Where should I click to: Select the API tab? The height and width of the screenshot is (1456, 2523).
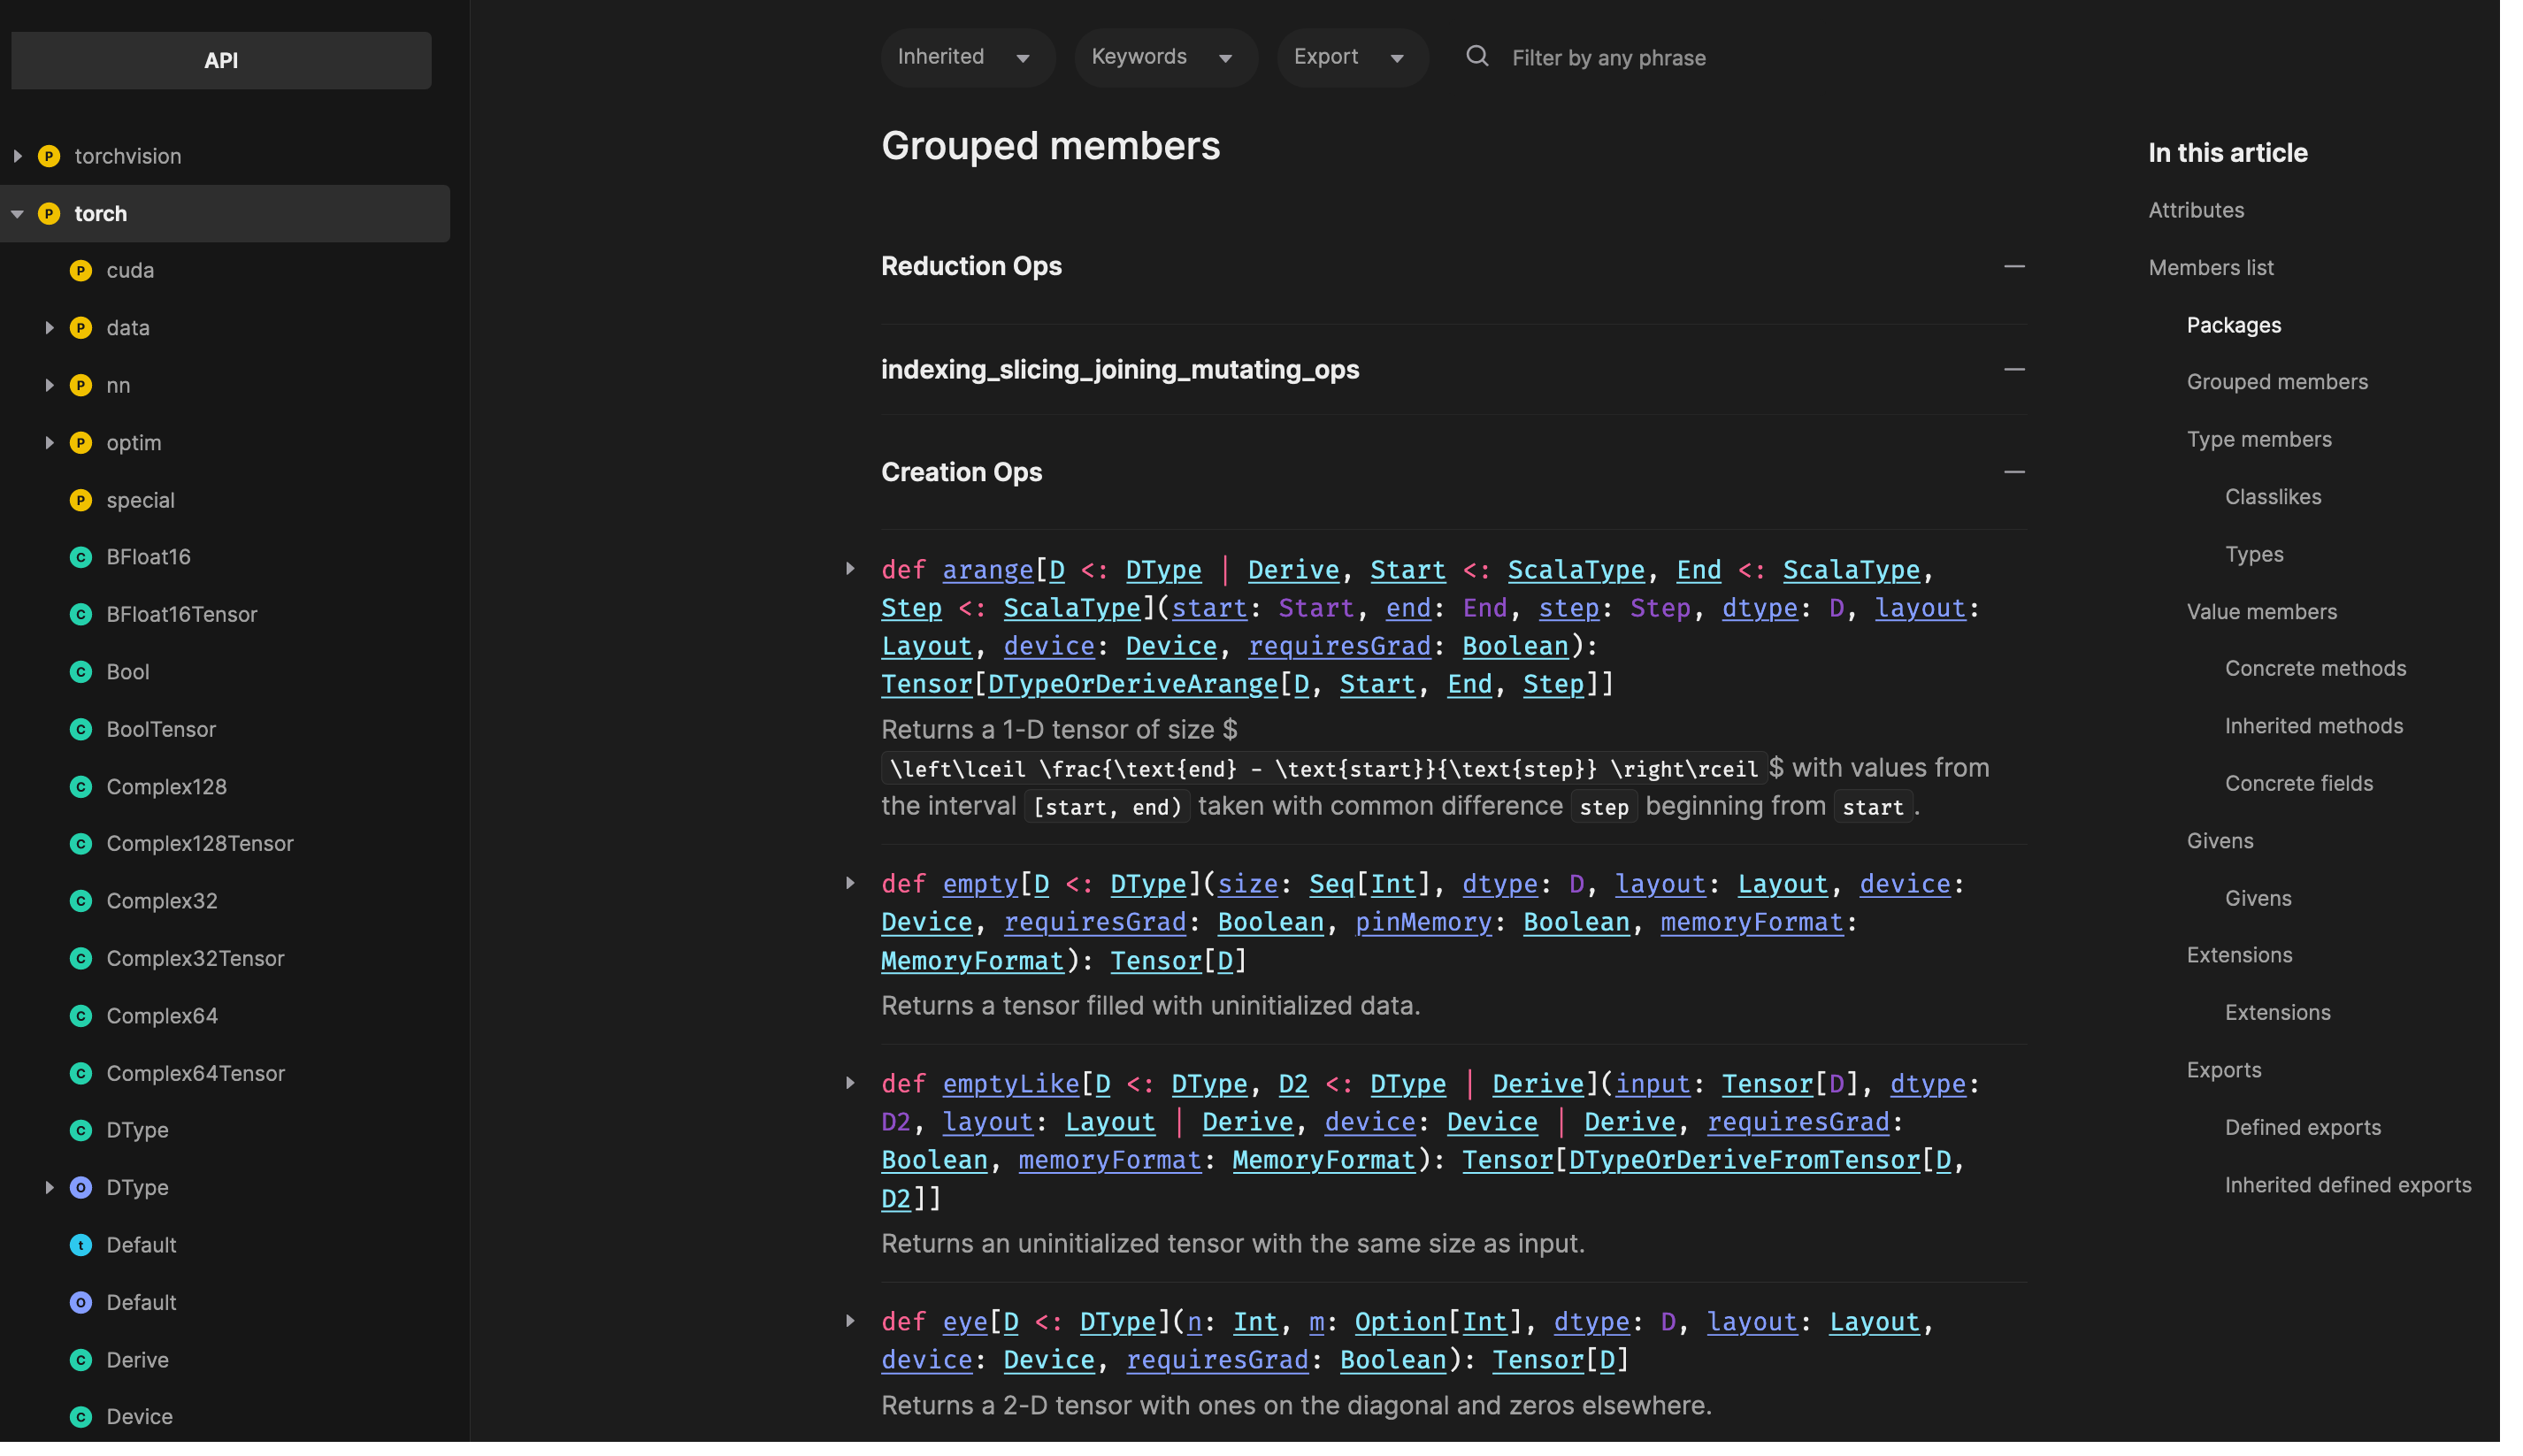click(x=221, y=60)
